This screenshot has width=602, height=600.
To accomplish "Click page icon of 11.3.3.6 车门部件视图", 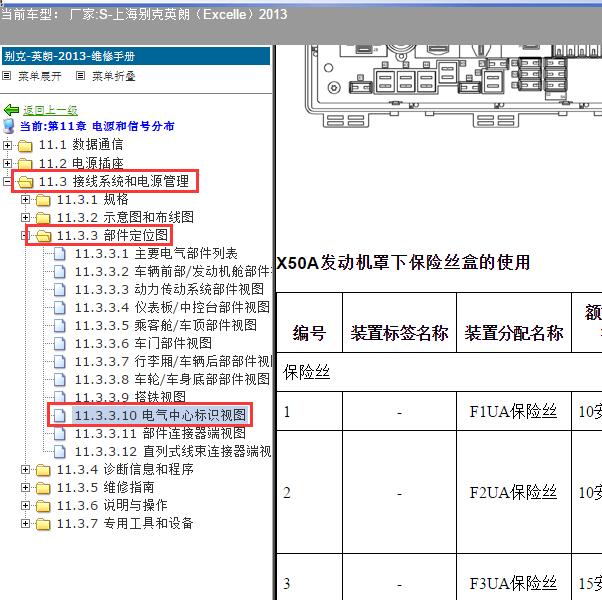I will pos(60,344).
